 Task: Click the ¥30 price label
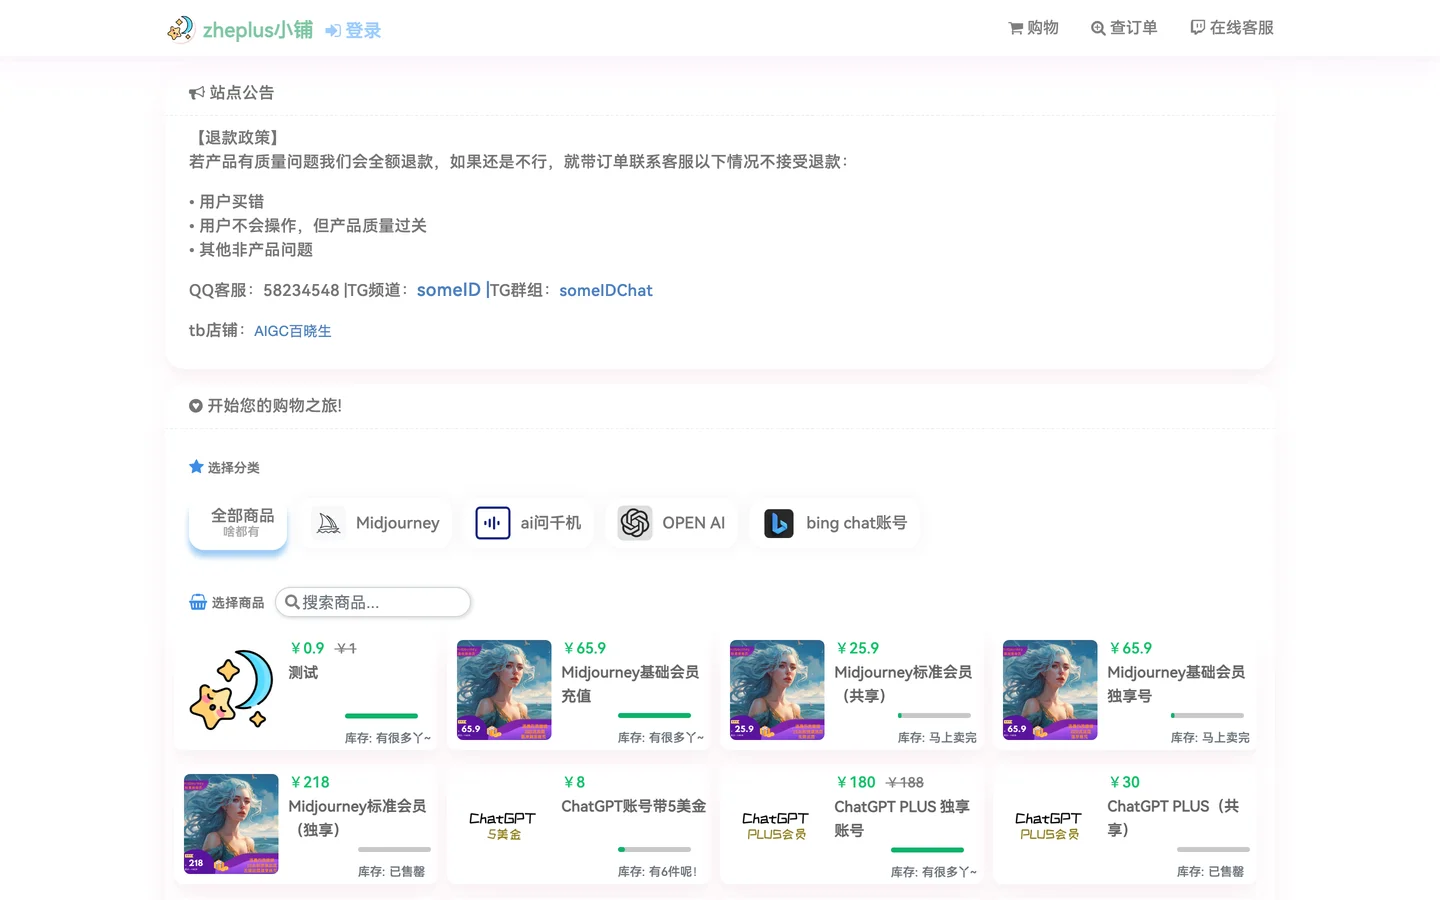(1124, 782)
